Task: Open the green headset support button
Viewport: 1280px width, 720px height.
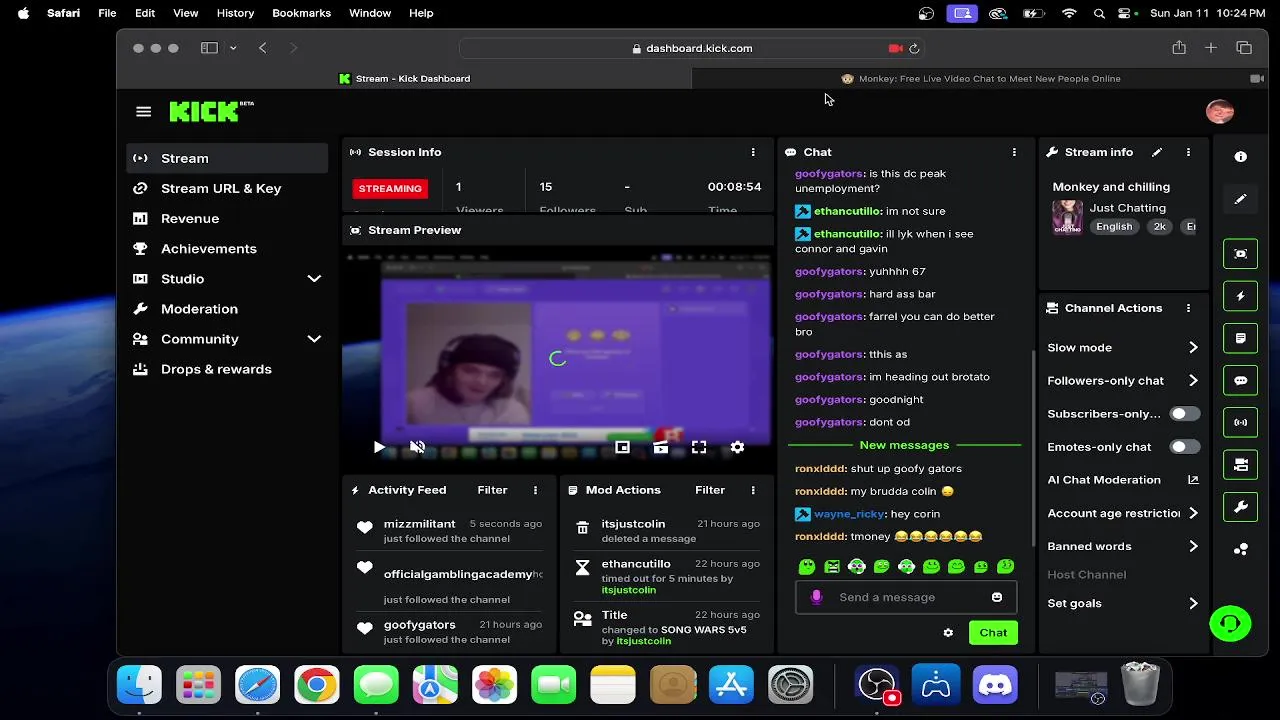Action: (1230, 624)
